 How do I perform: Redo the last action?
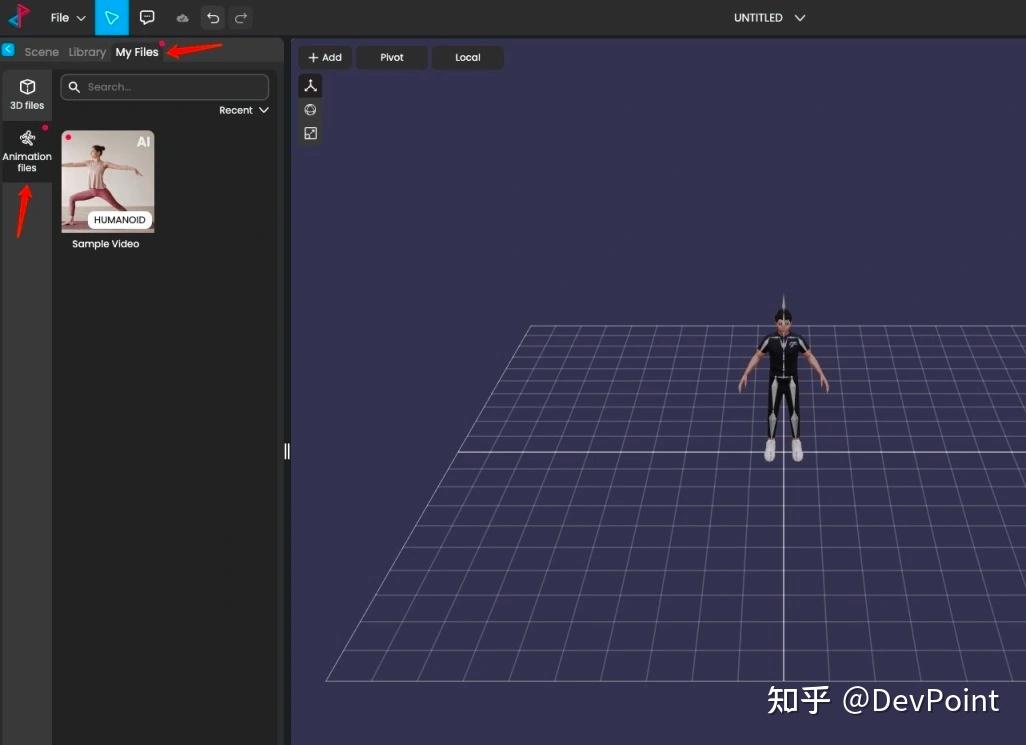[240, 17]
